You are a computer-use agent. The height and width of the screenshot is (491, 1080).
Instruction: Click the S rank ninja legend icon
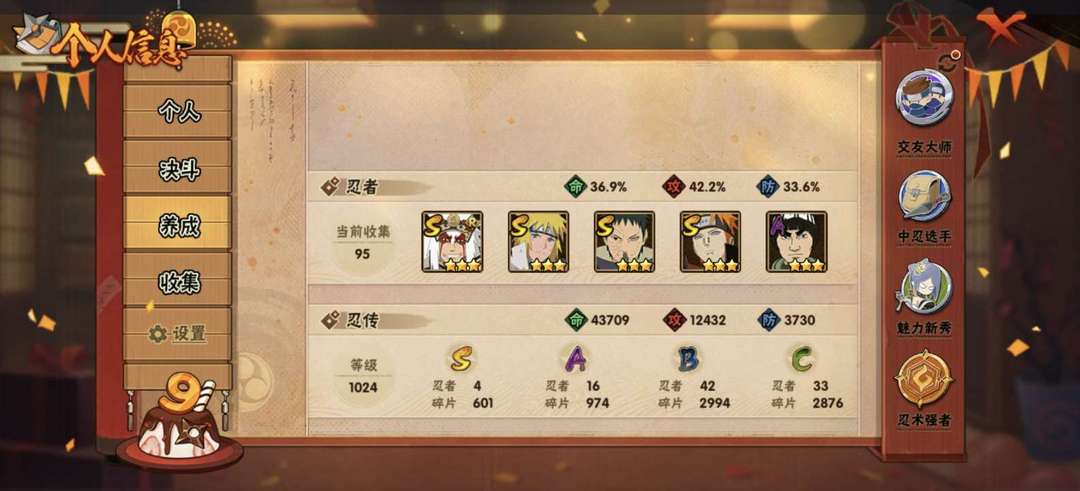[461, 358]
